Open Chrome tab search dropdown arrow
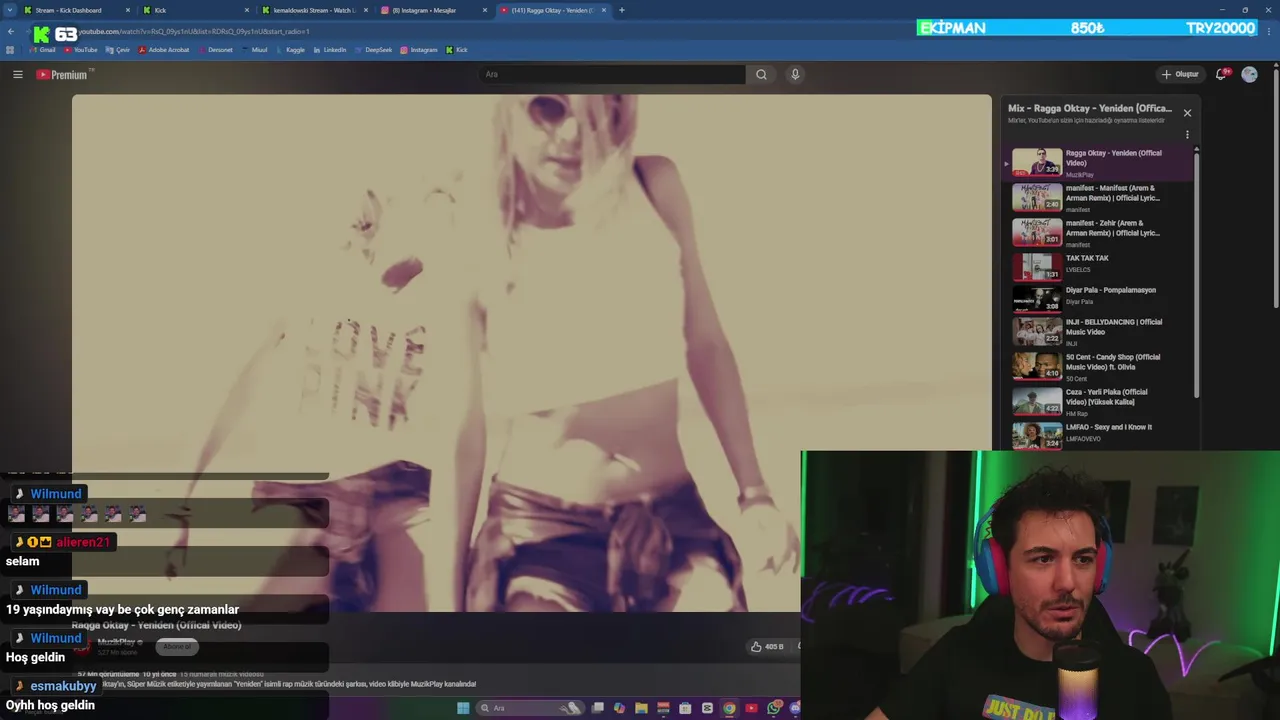This screenshot has width=1280, height=720. (9, 10)
